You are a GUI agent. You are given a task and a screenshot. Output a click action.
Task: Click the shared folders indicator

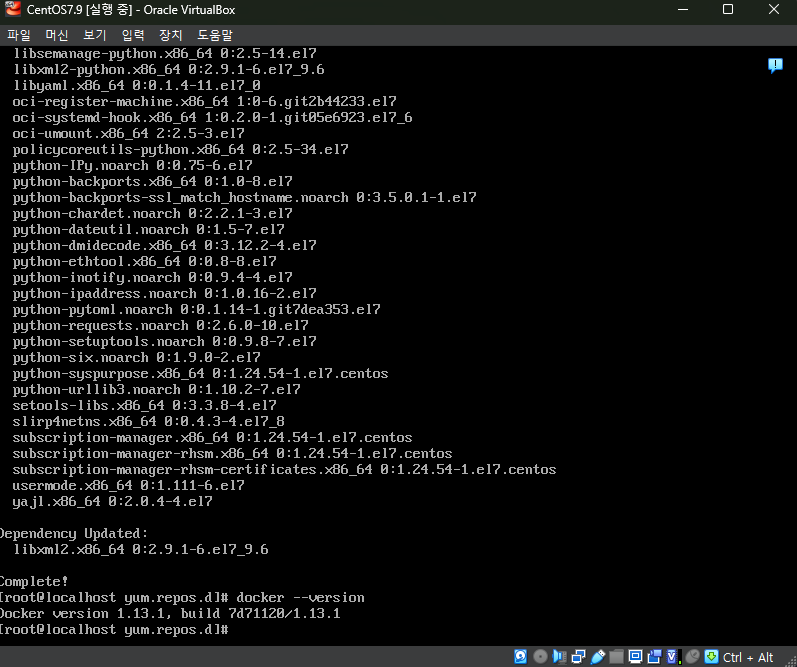point(616,657)
